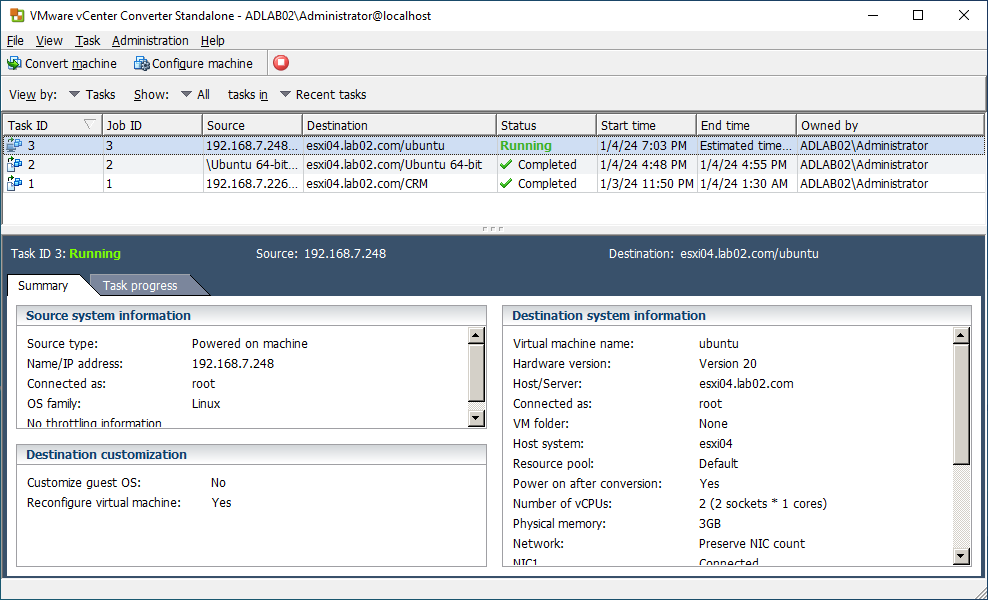Viewport: 988px width, 600px height.
Task: Click Destination system information scrollbar thumb
Action: point(961,404)
